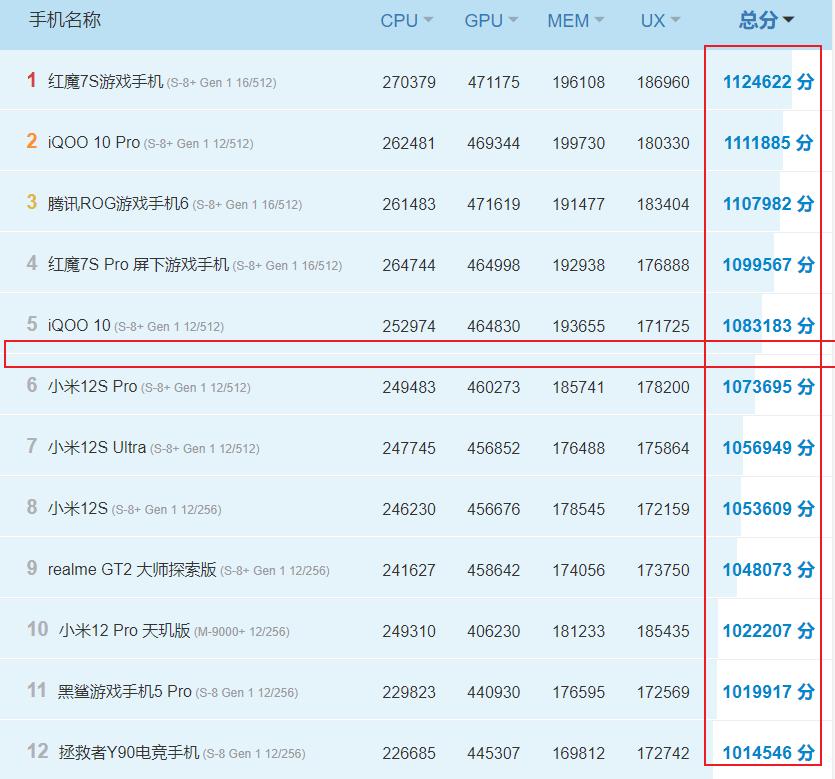
Task: Sort by UX column header
Action: (660, 20)
